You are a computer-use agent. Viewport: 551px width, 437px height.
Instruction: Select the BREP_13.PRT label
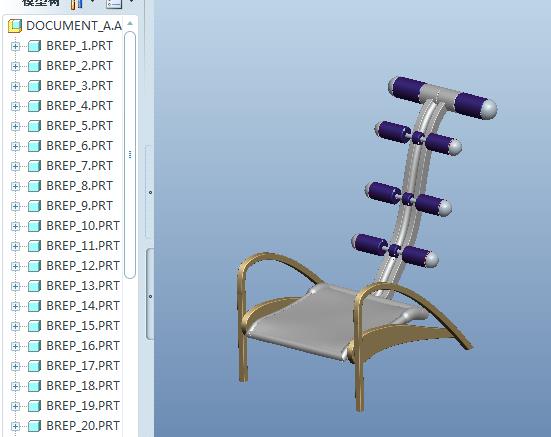83,286
